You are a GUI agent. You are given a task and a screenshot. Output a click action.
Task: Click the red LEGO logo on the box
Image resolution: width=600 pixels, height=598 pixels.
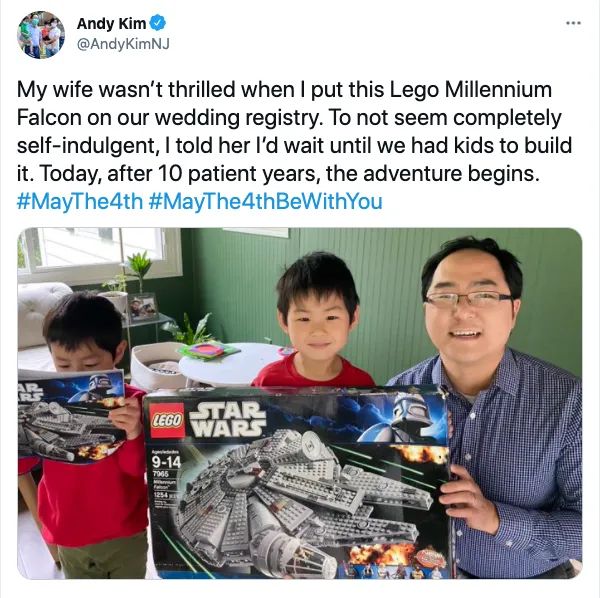pos(168,421)
